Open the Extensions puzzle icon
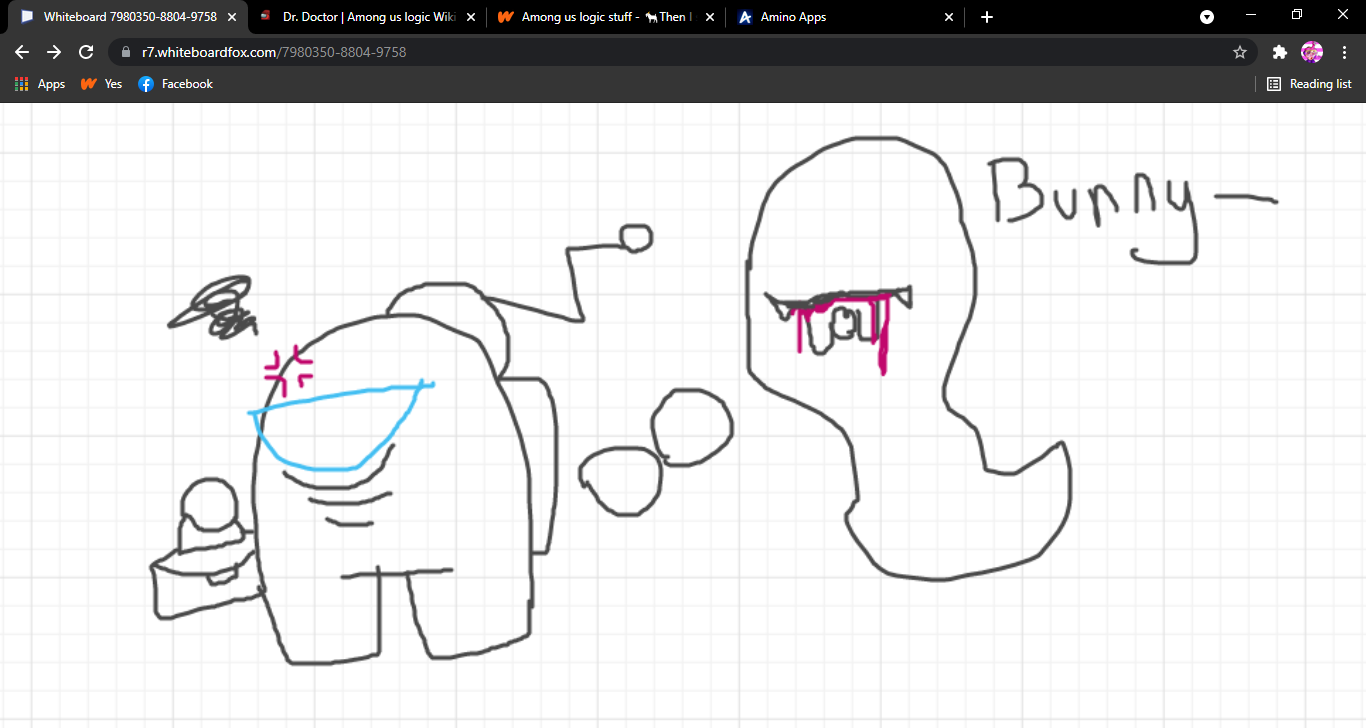This screenshot has height=728, width=1366. (1279, 52)
